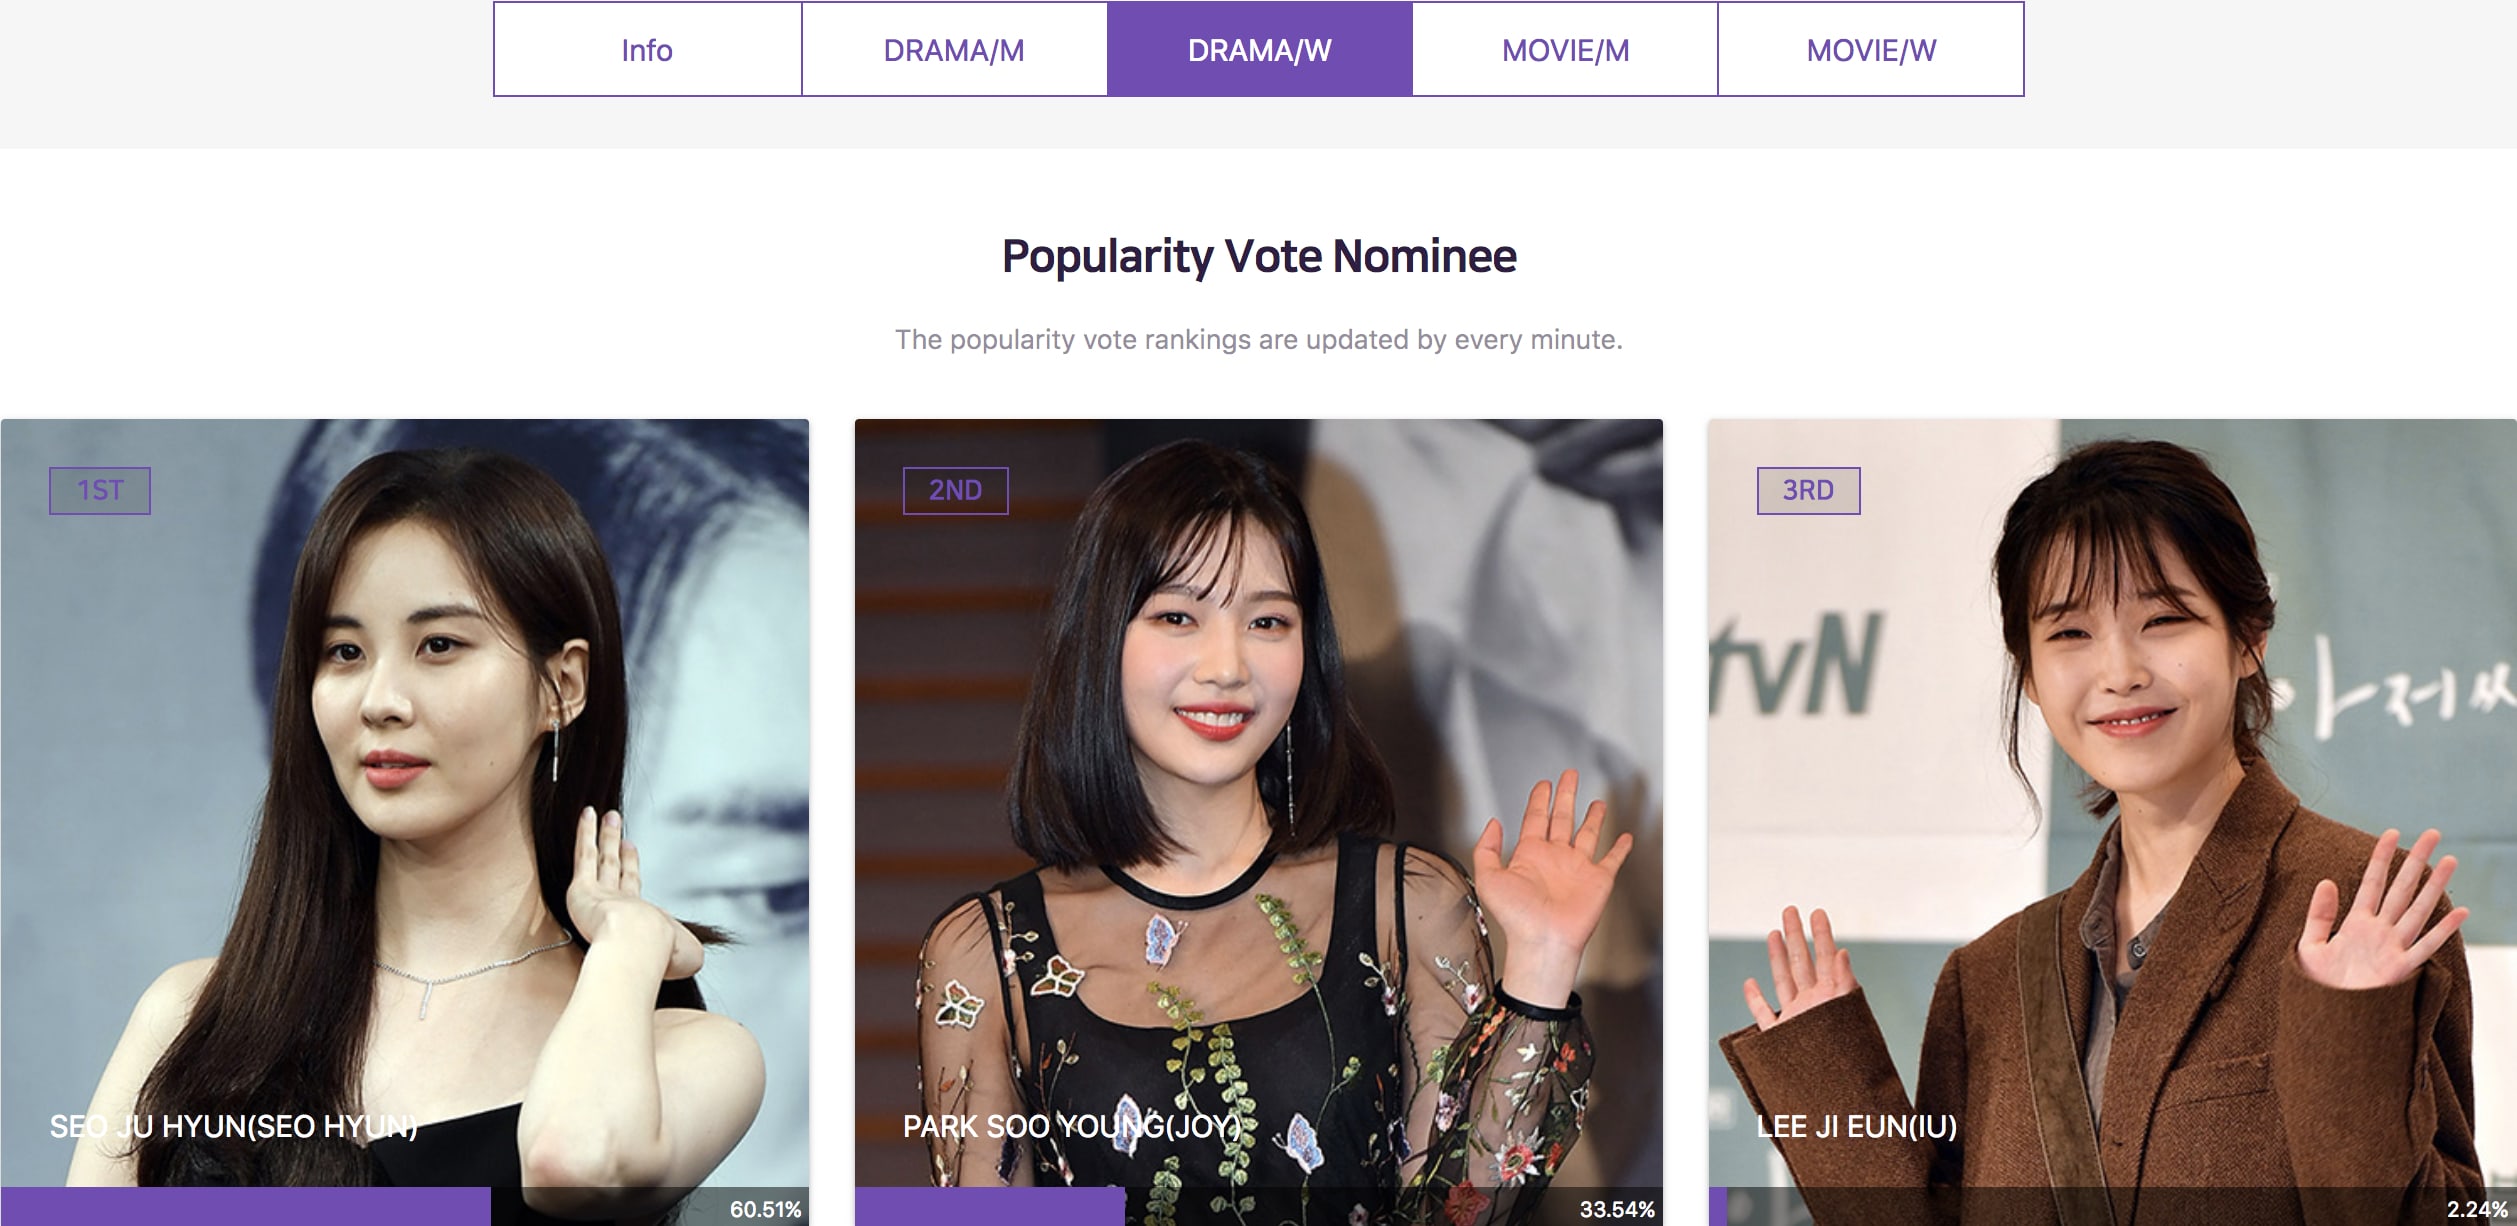This screenshot has width=2517, height=1226.
Task: Click the 1ST rank badge
Action: tap(100, 491)
